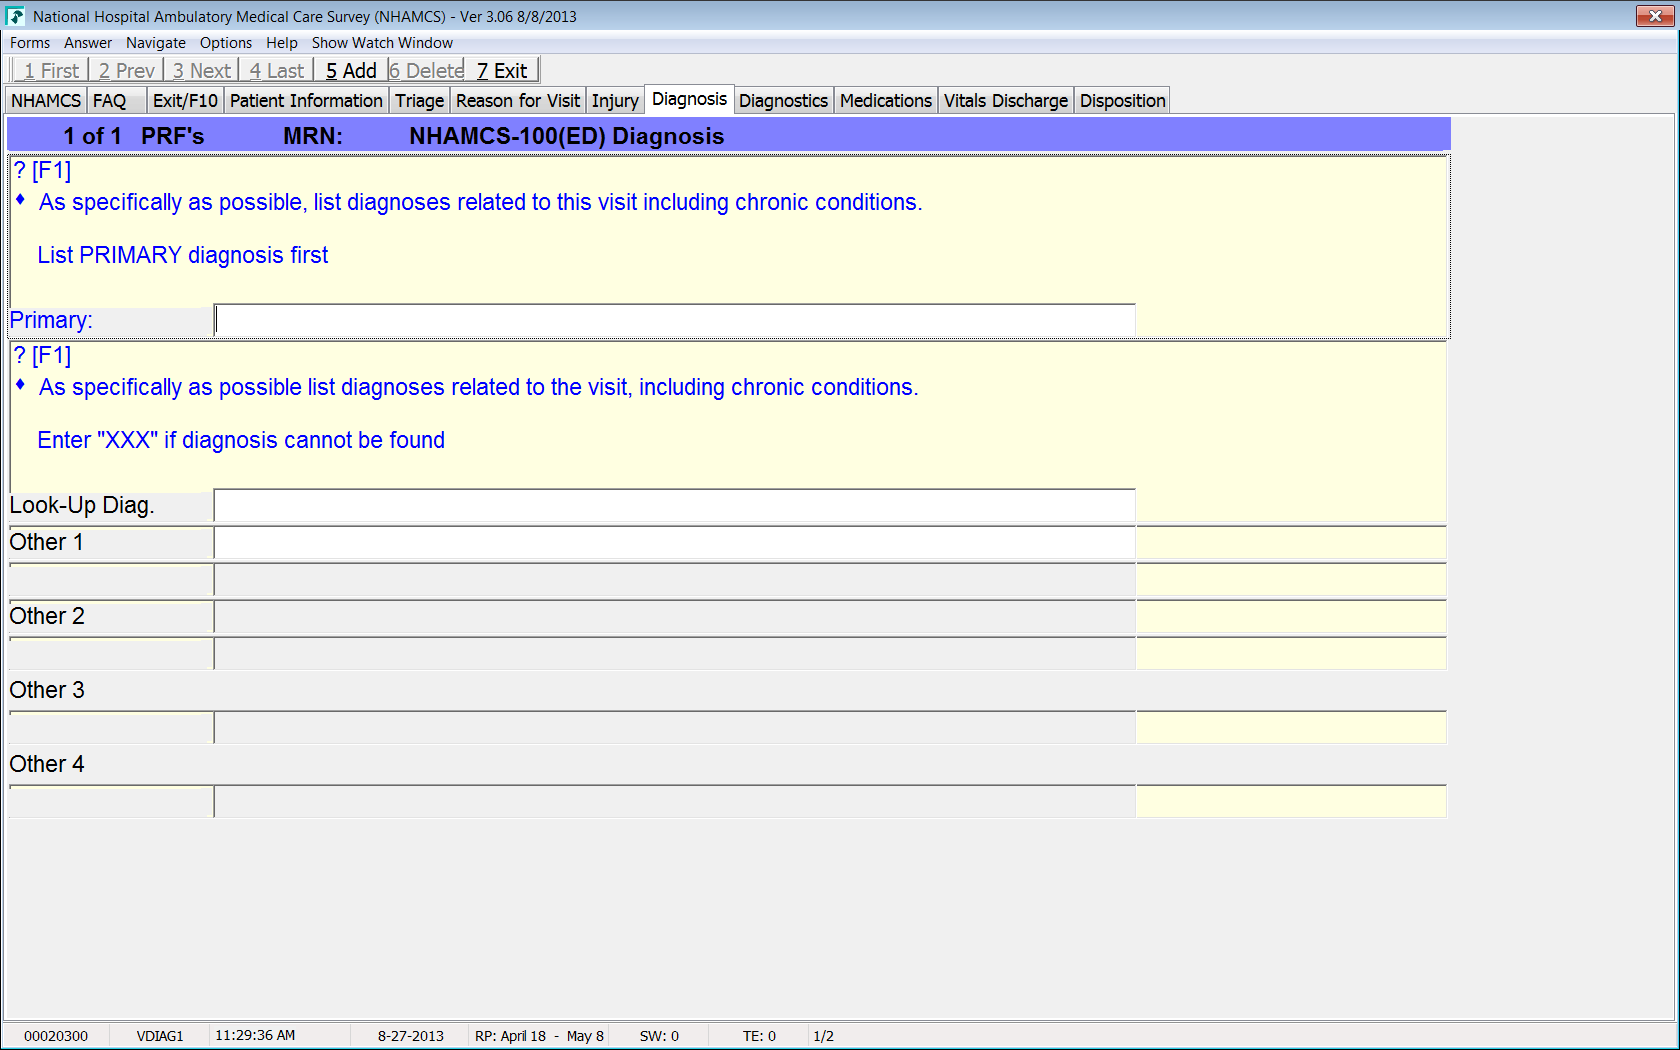Click the status bar time '11:29:36 AM'
Image resolution: width=1680 pixels, height=1050 pixels.
click(255, 1036)
